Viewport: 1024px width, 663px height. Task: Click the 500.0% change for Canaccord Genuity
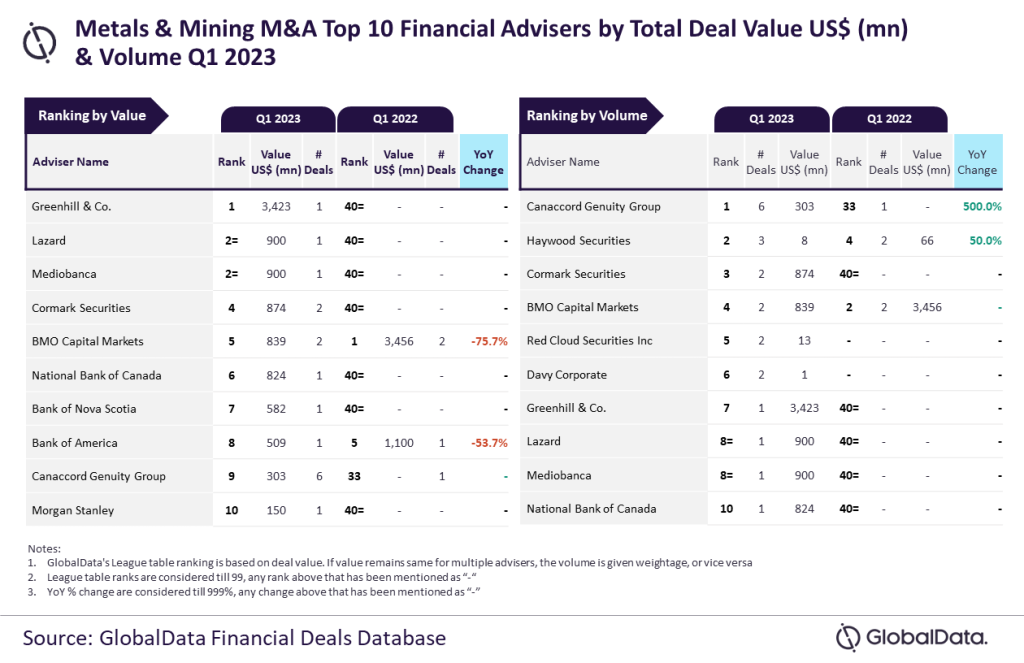click(x=982, y=206)
